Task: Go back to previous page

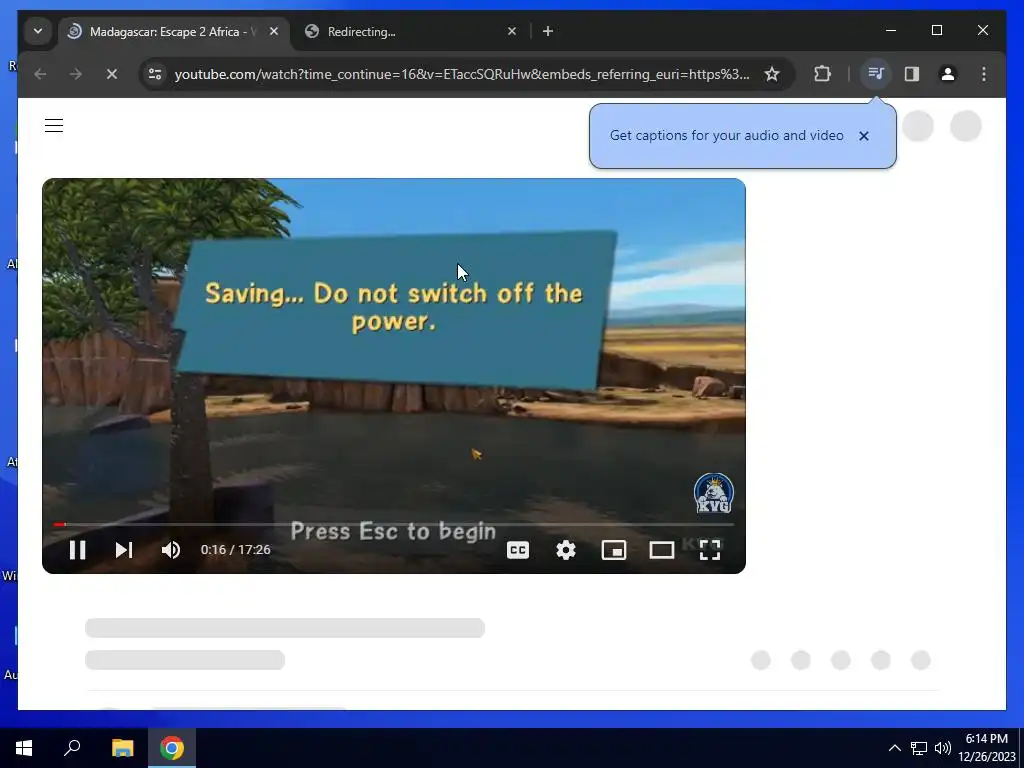Action: (x=40, y=74)
